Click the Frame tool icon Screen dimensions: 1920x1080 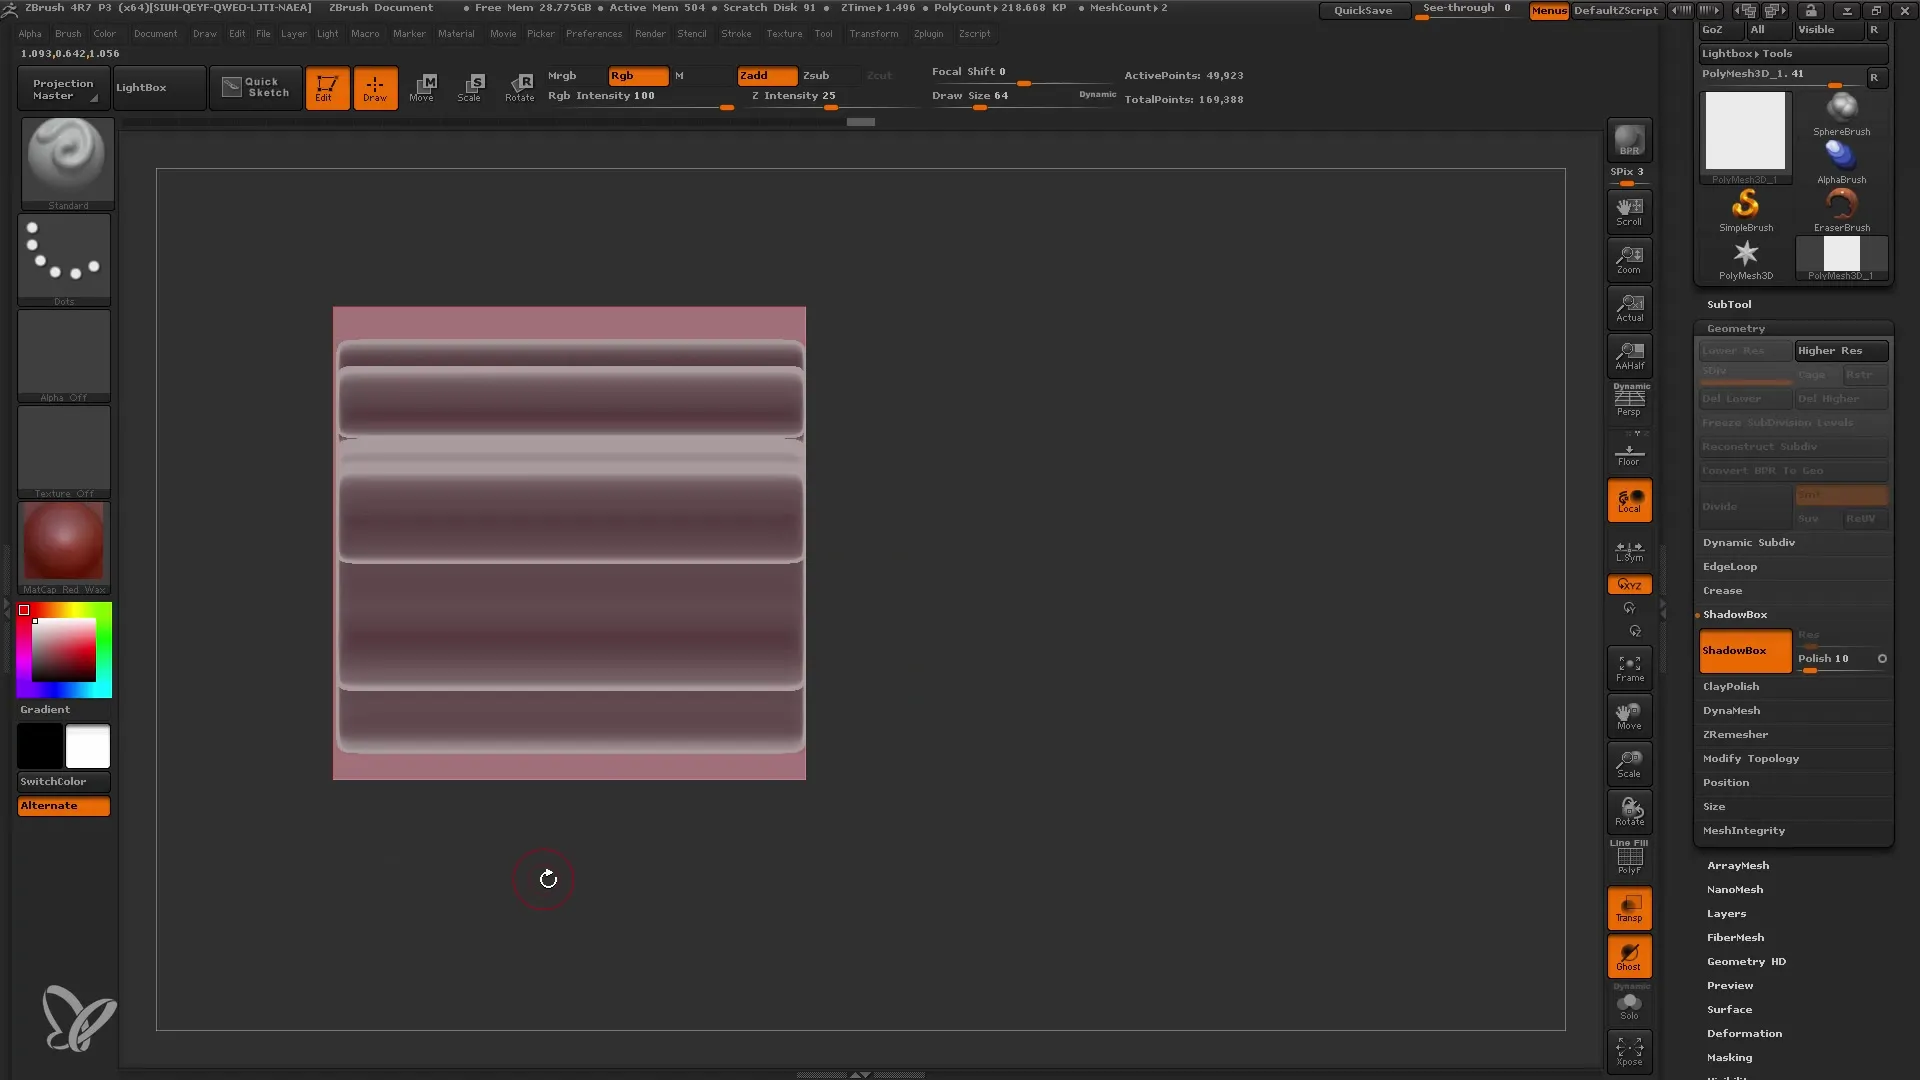coord(1629,669)
